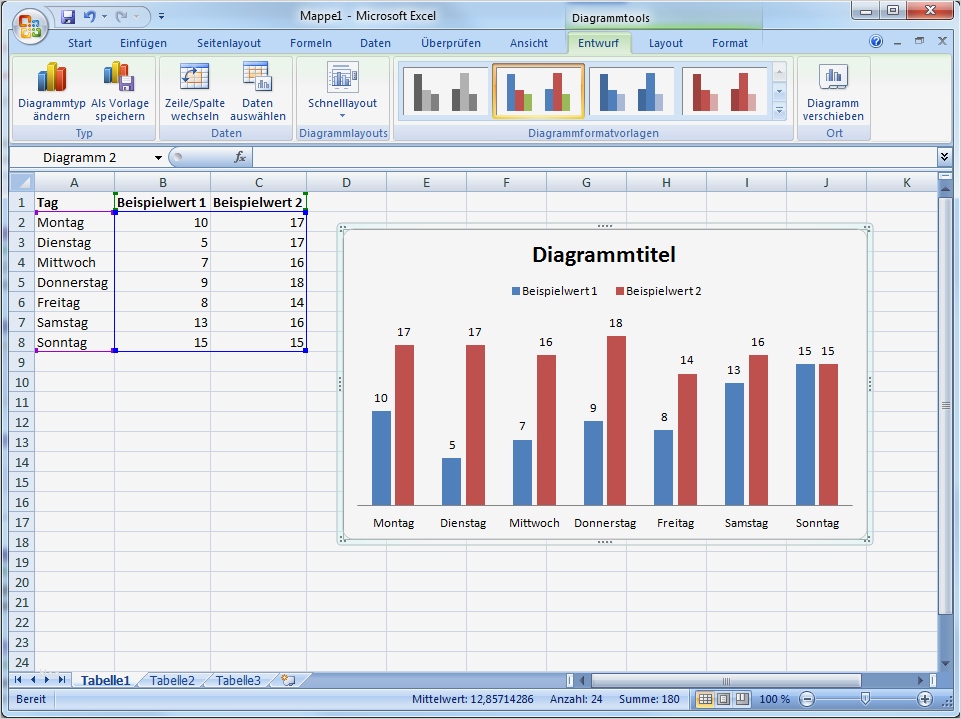The height and width of the screenshot is (719, 961).
Task: Switch to the Layout ribbon tab
Action: [x=665, y=43]
